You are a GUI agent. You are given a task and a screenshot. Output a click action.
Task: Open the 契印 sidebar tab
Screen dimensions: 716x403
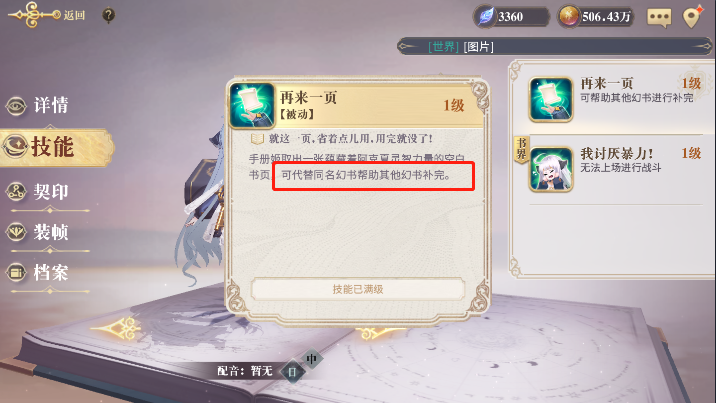38,192
